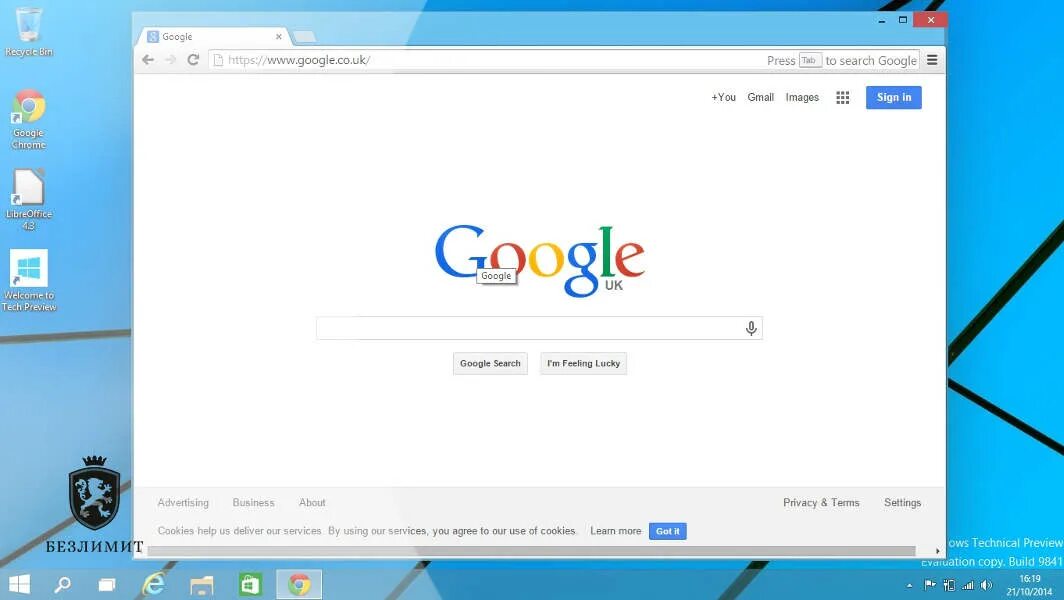Open taskbar Search magnifier
The width and height of the screenshot is (1064, 600).
pos(62,584)
